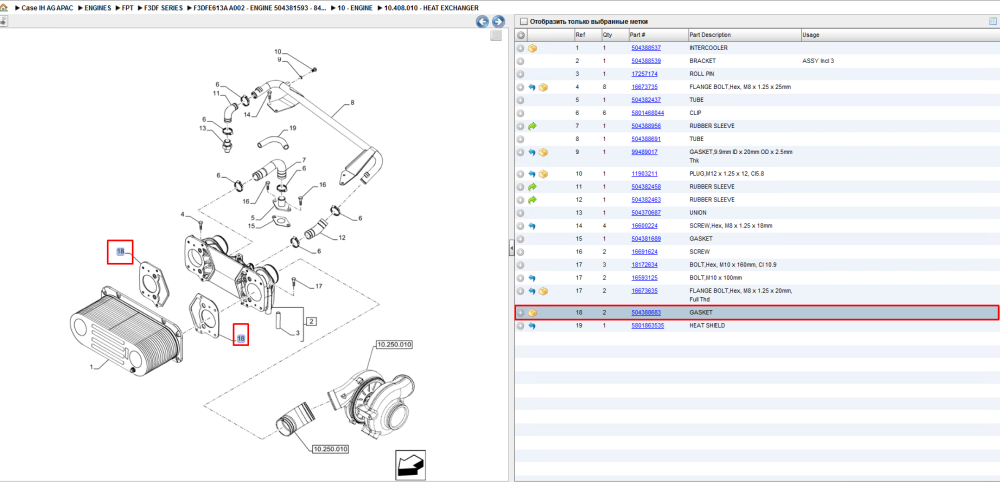Screen dimensions: 1000x482
Task: Click the large arrow icon below the diagram
Action: 411,465
